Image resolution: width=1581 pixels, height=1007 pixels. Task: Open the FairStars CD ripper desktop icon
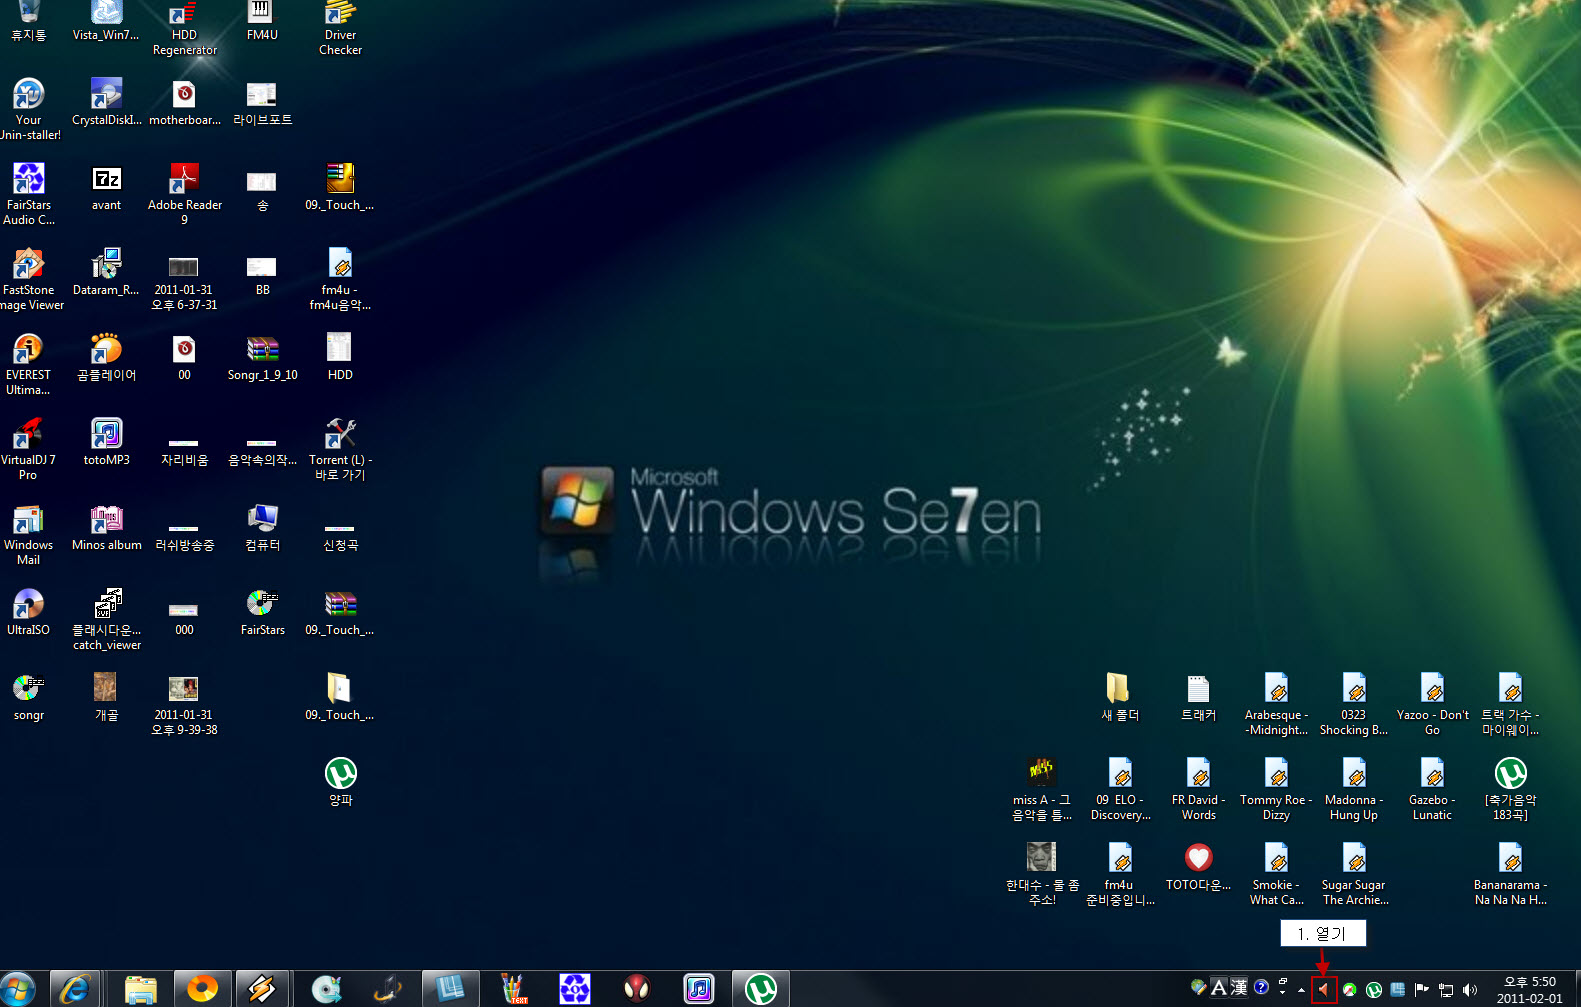pos(262,612)
